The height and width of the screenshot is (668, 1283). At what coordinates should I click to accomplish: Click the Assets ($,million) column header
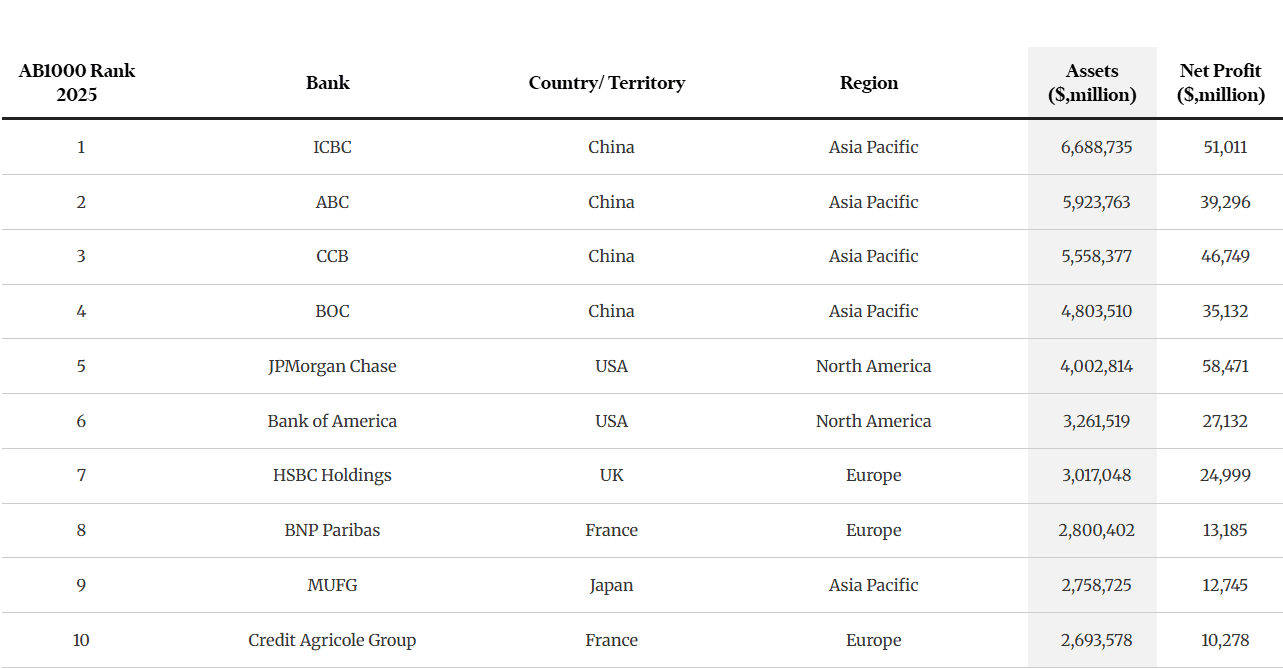pyautogui.click(x=1092, y=83)
